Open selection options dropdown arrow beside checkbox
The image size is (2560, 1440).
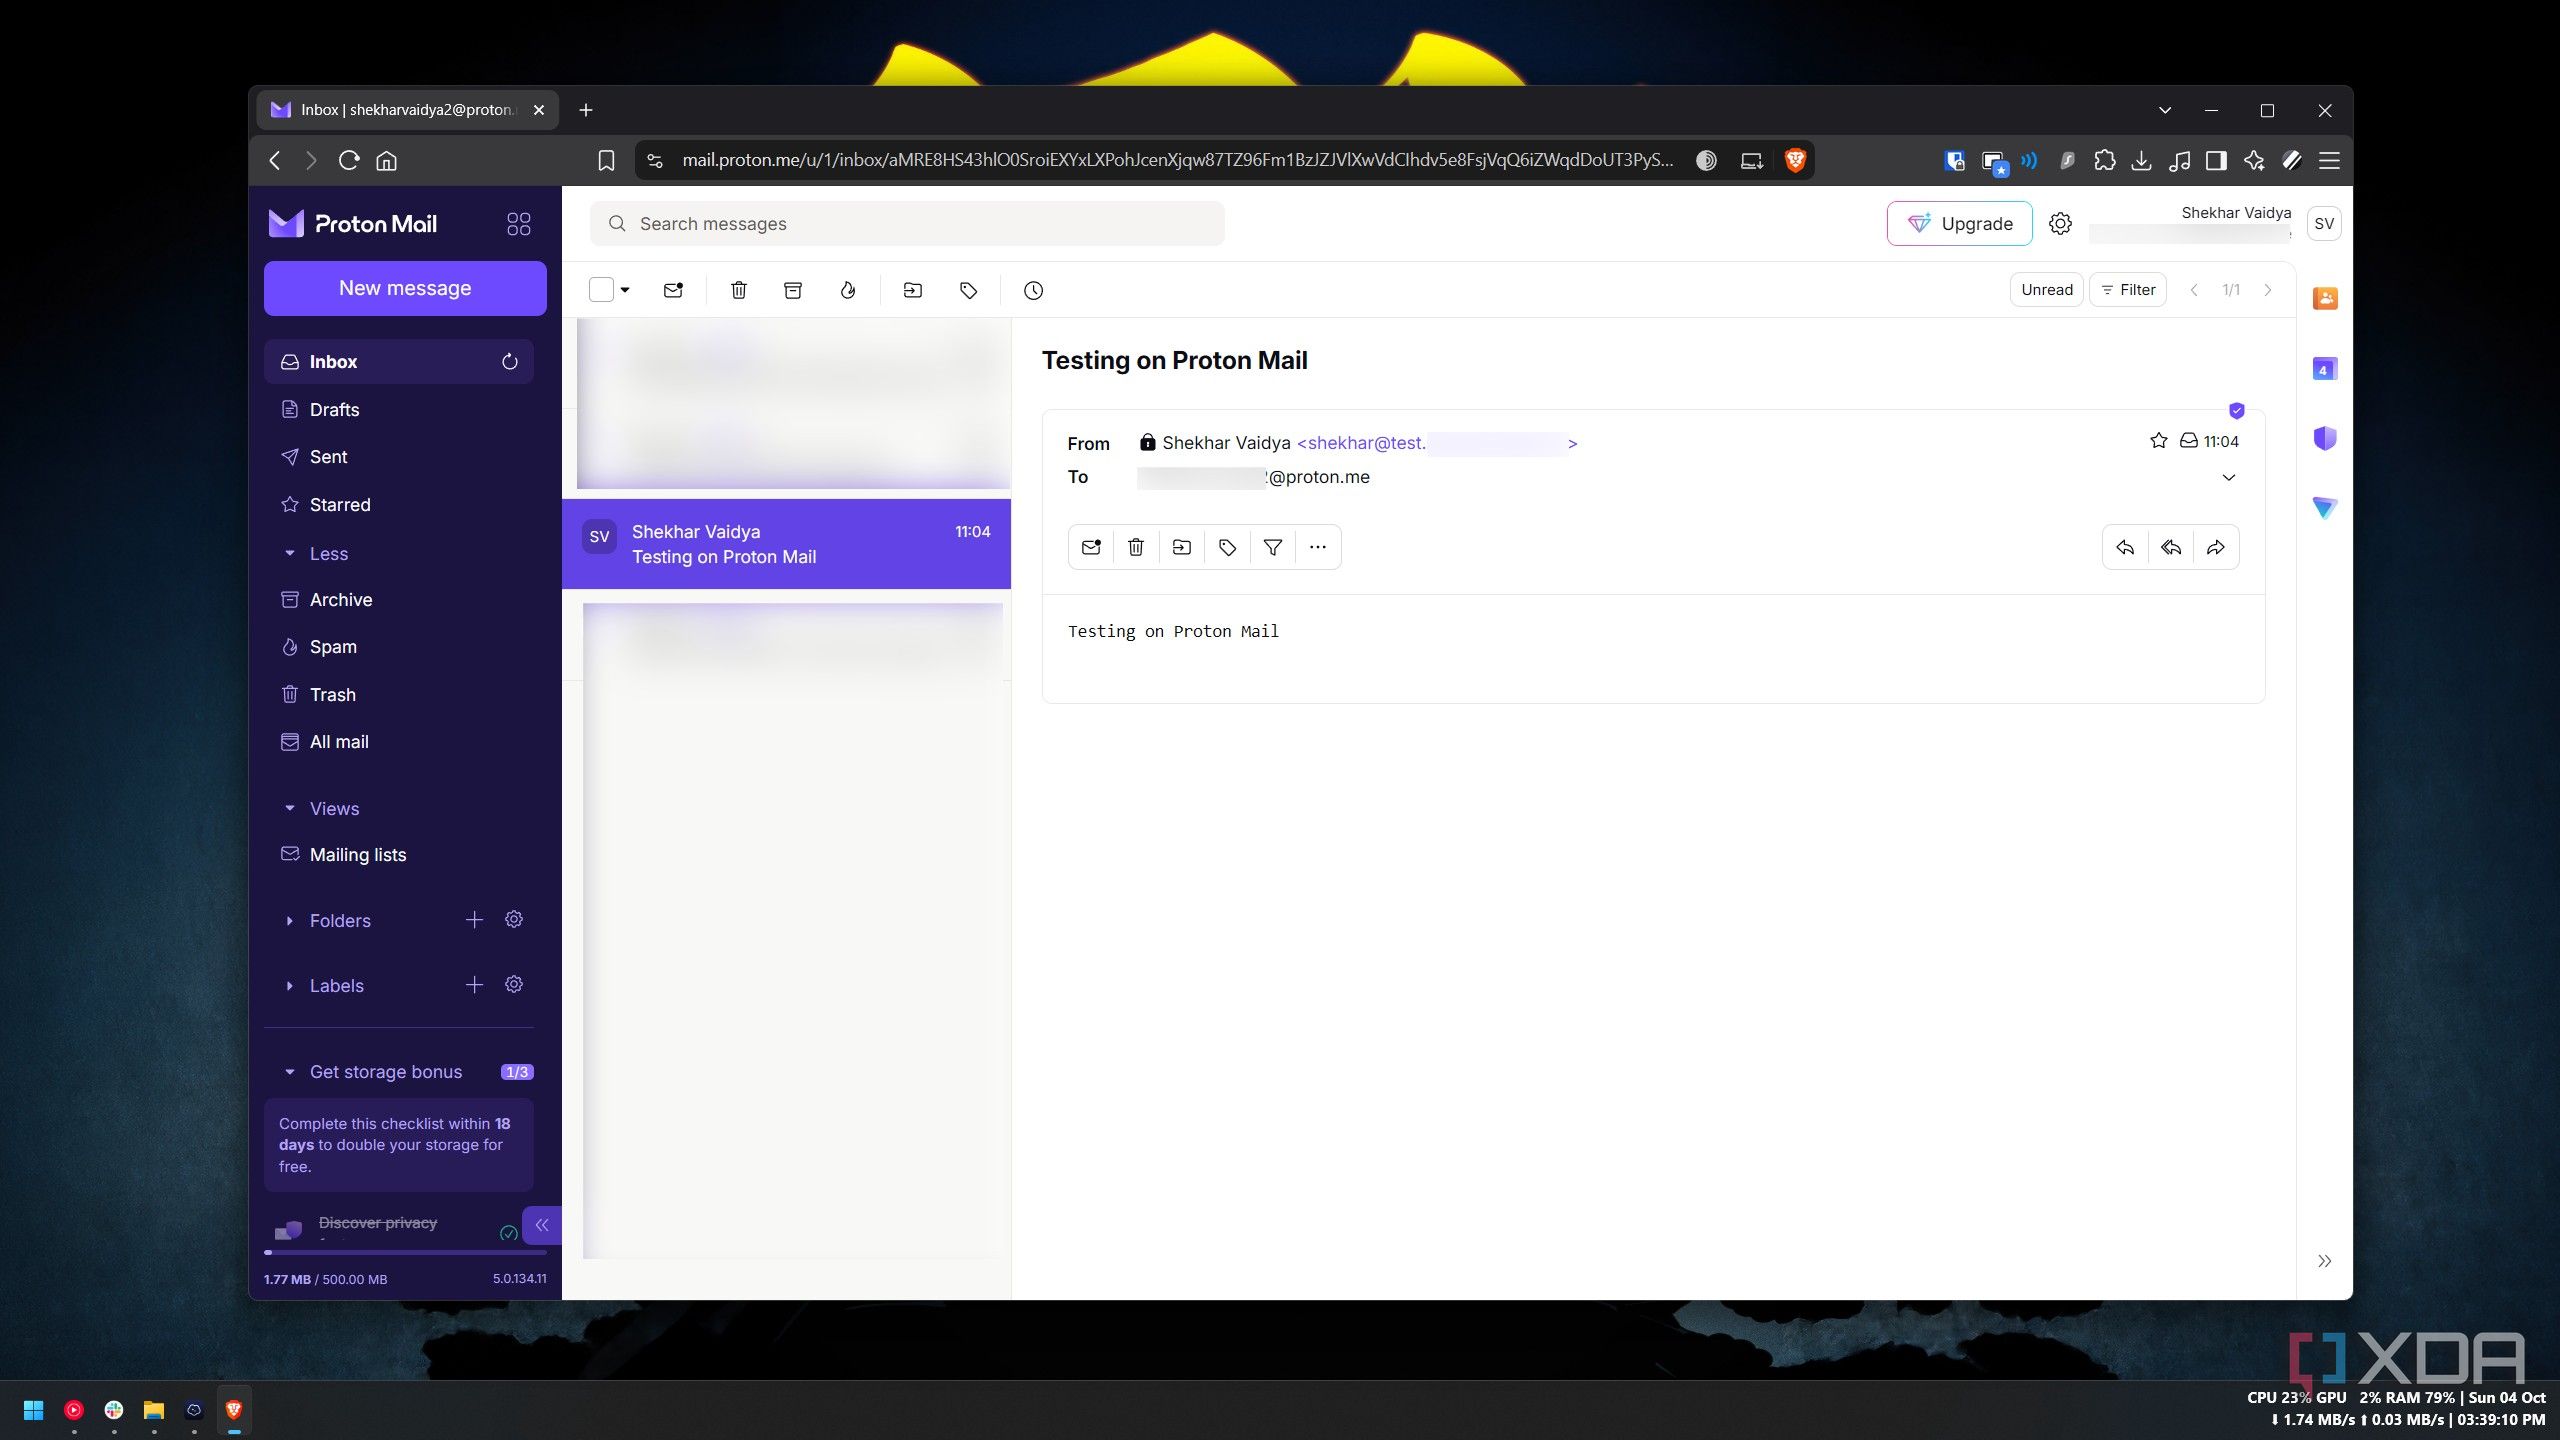pos(625,290)
